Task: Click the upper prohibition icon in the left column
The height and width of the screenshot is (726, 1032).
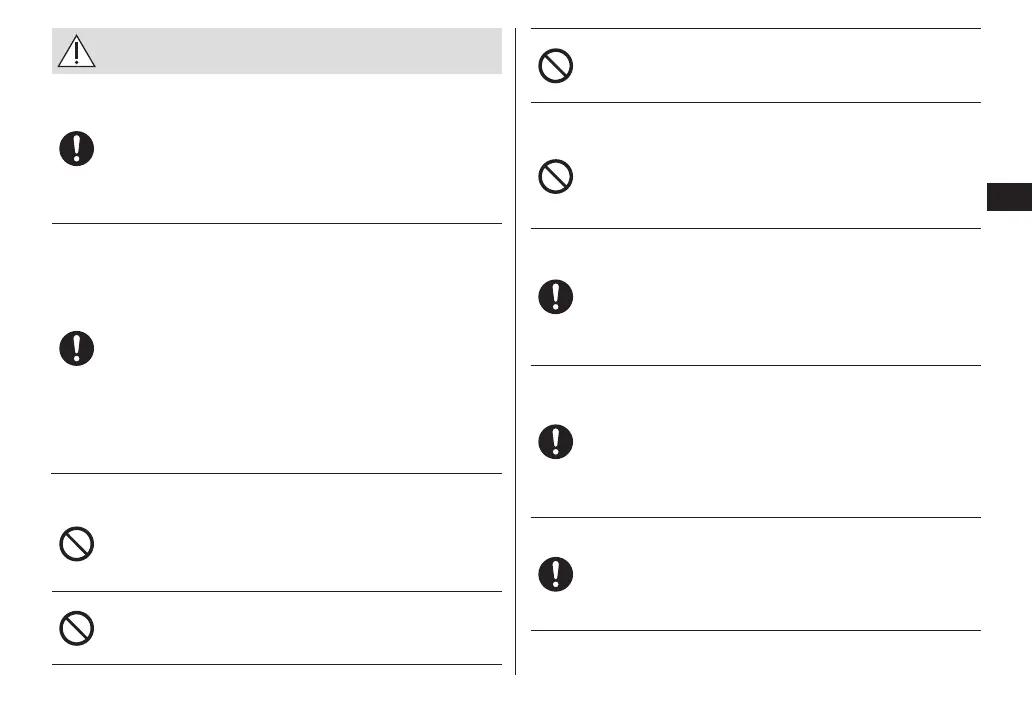Action: [76, 544]
